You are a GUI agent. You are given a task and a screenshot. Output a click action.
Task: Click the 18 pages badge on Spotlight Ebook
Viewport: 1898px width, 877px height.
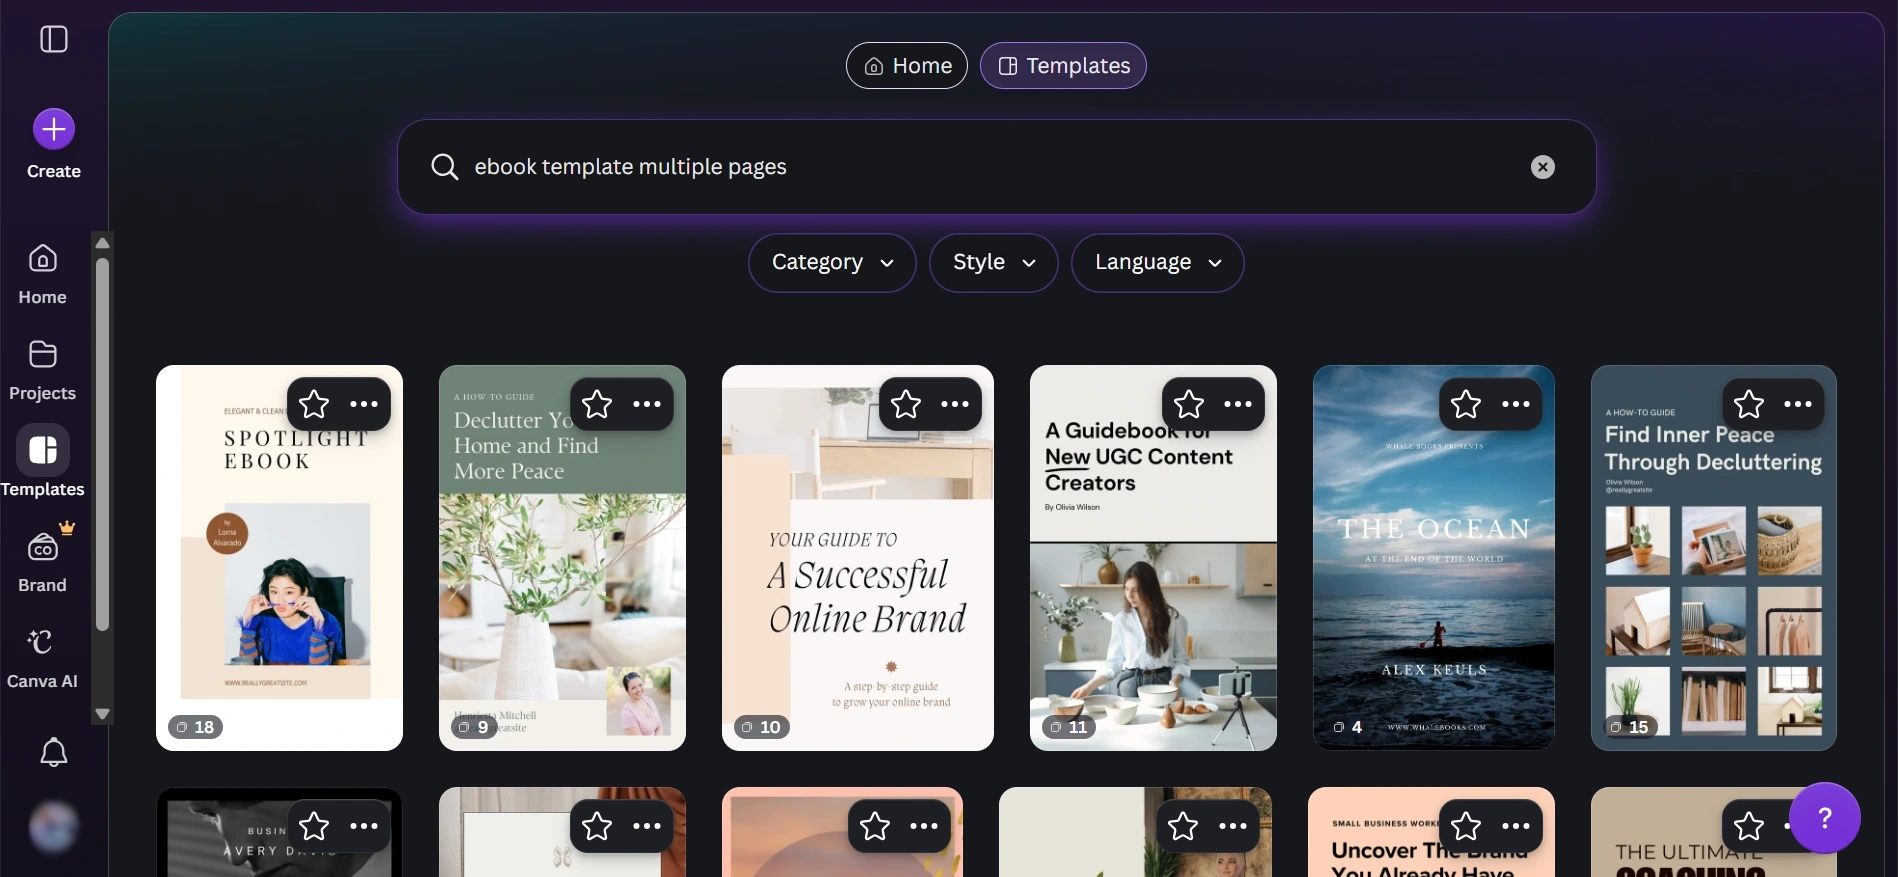(x=195, y=727)
